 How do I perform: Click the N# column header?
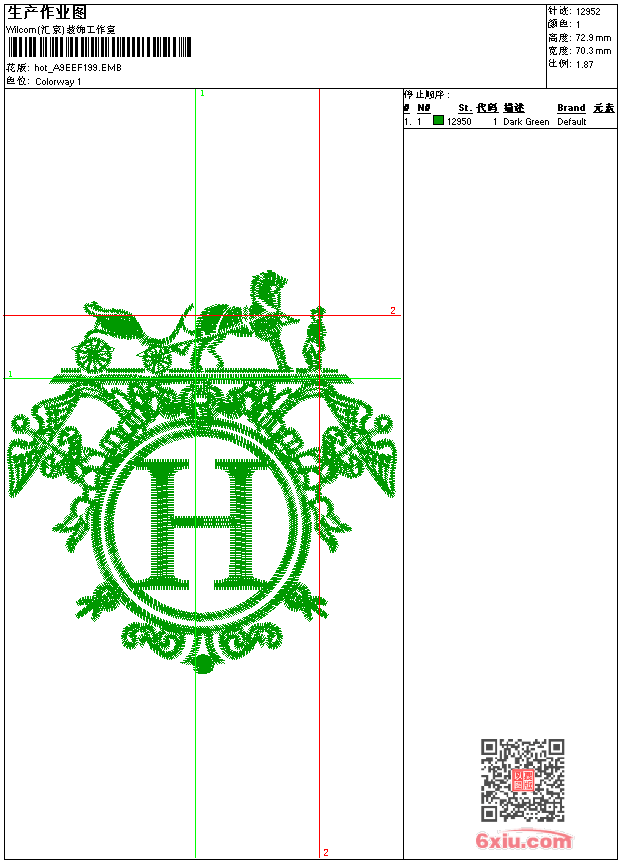pos(424,108)
